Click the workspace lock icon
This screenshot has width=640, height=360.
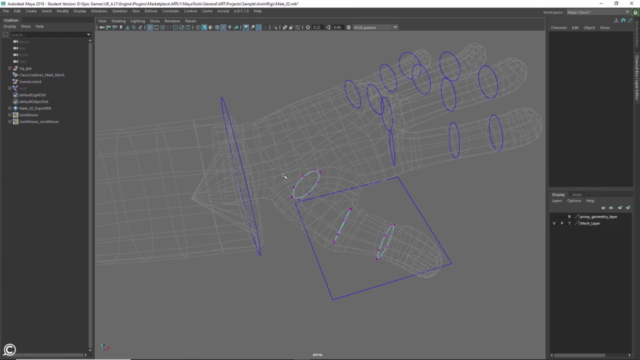635,12
